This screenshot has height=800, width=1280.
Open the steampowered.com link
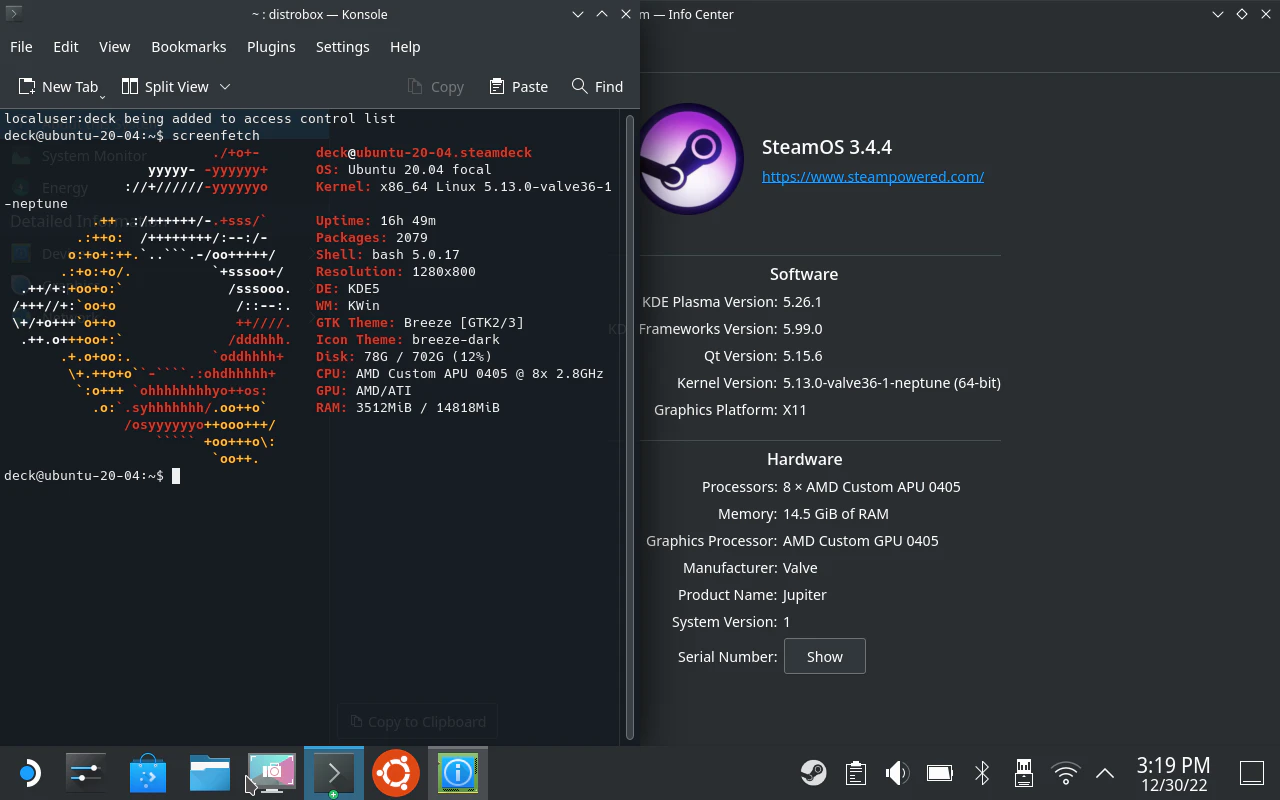click(873, 176)
